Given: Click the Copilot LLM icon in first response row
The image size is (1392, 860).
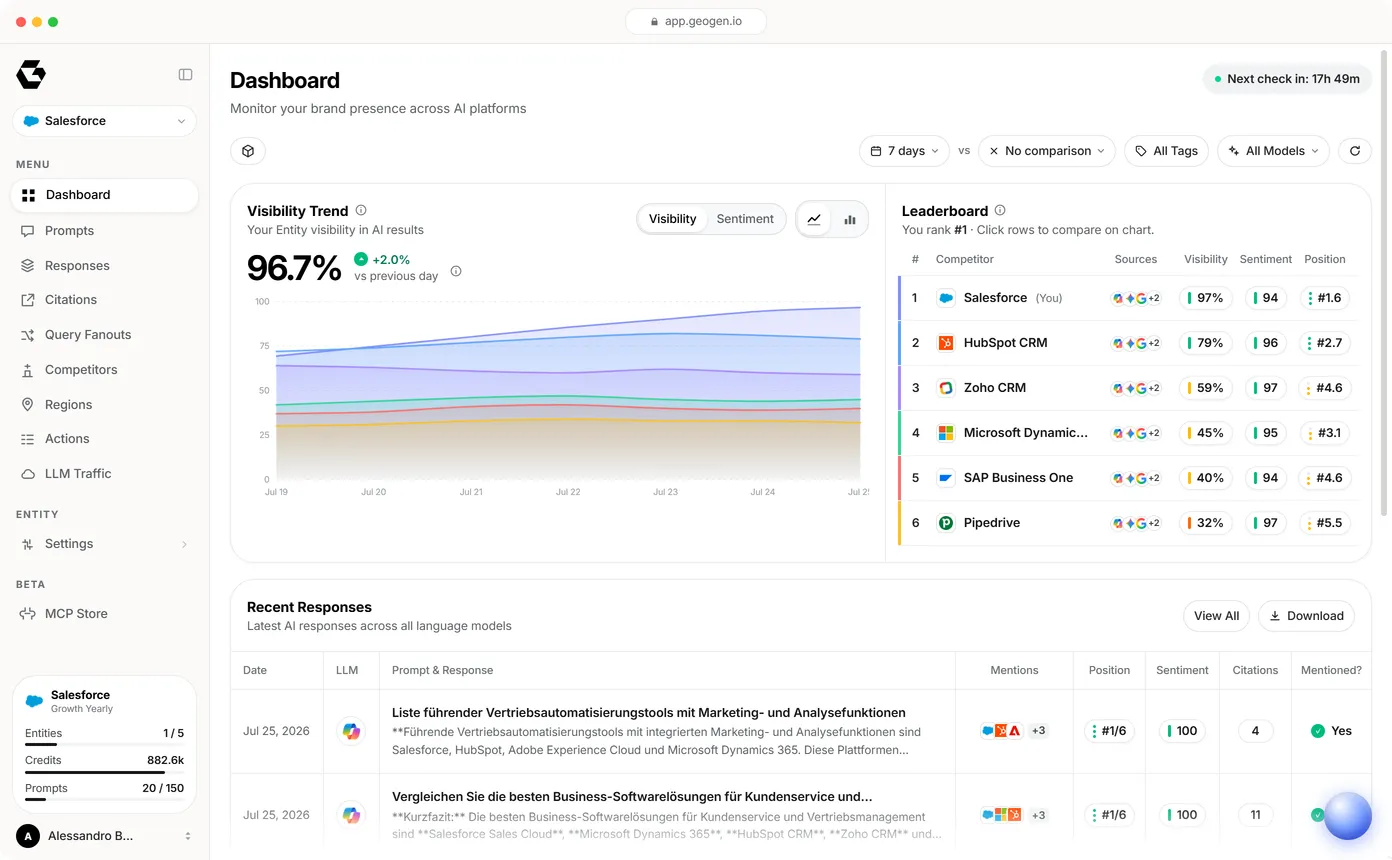Looking at the screenshot, I should pos(351,731).
